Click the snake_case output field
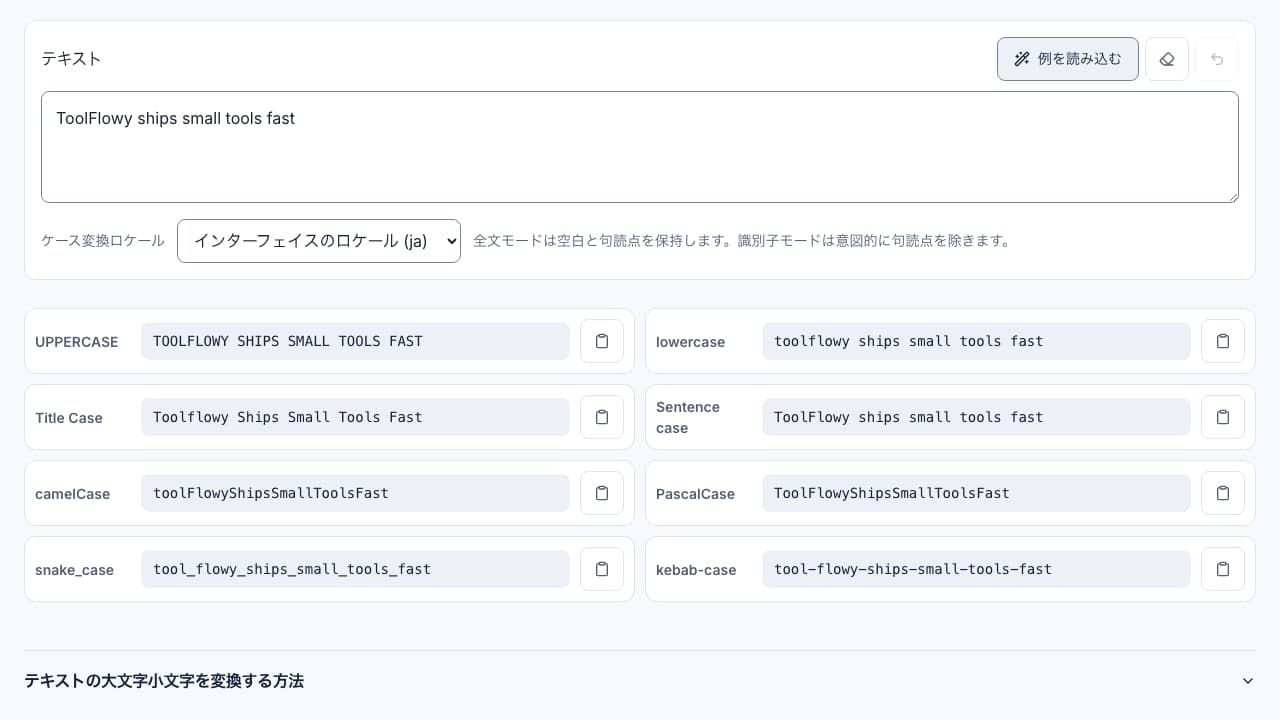Viewport: 1280px width, 720px height. tap(355, 569)
